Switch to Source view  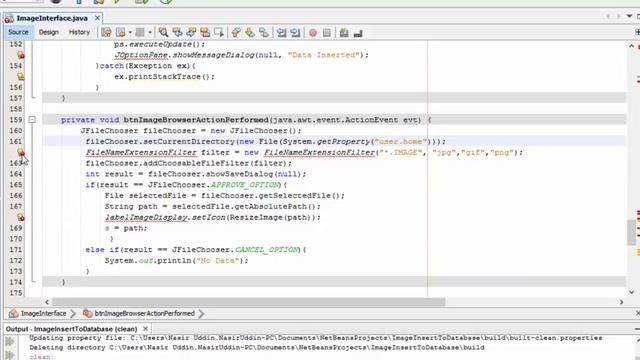18,32
